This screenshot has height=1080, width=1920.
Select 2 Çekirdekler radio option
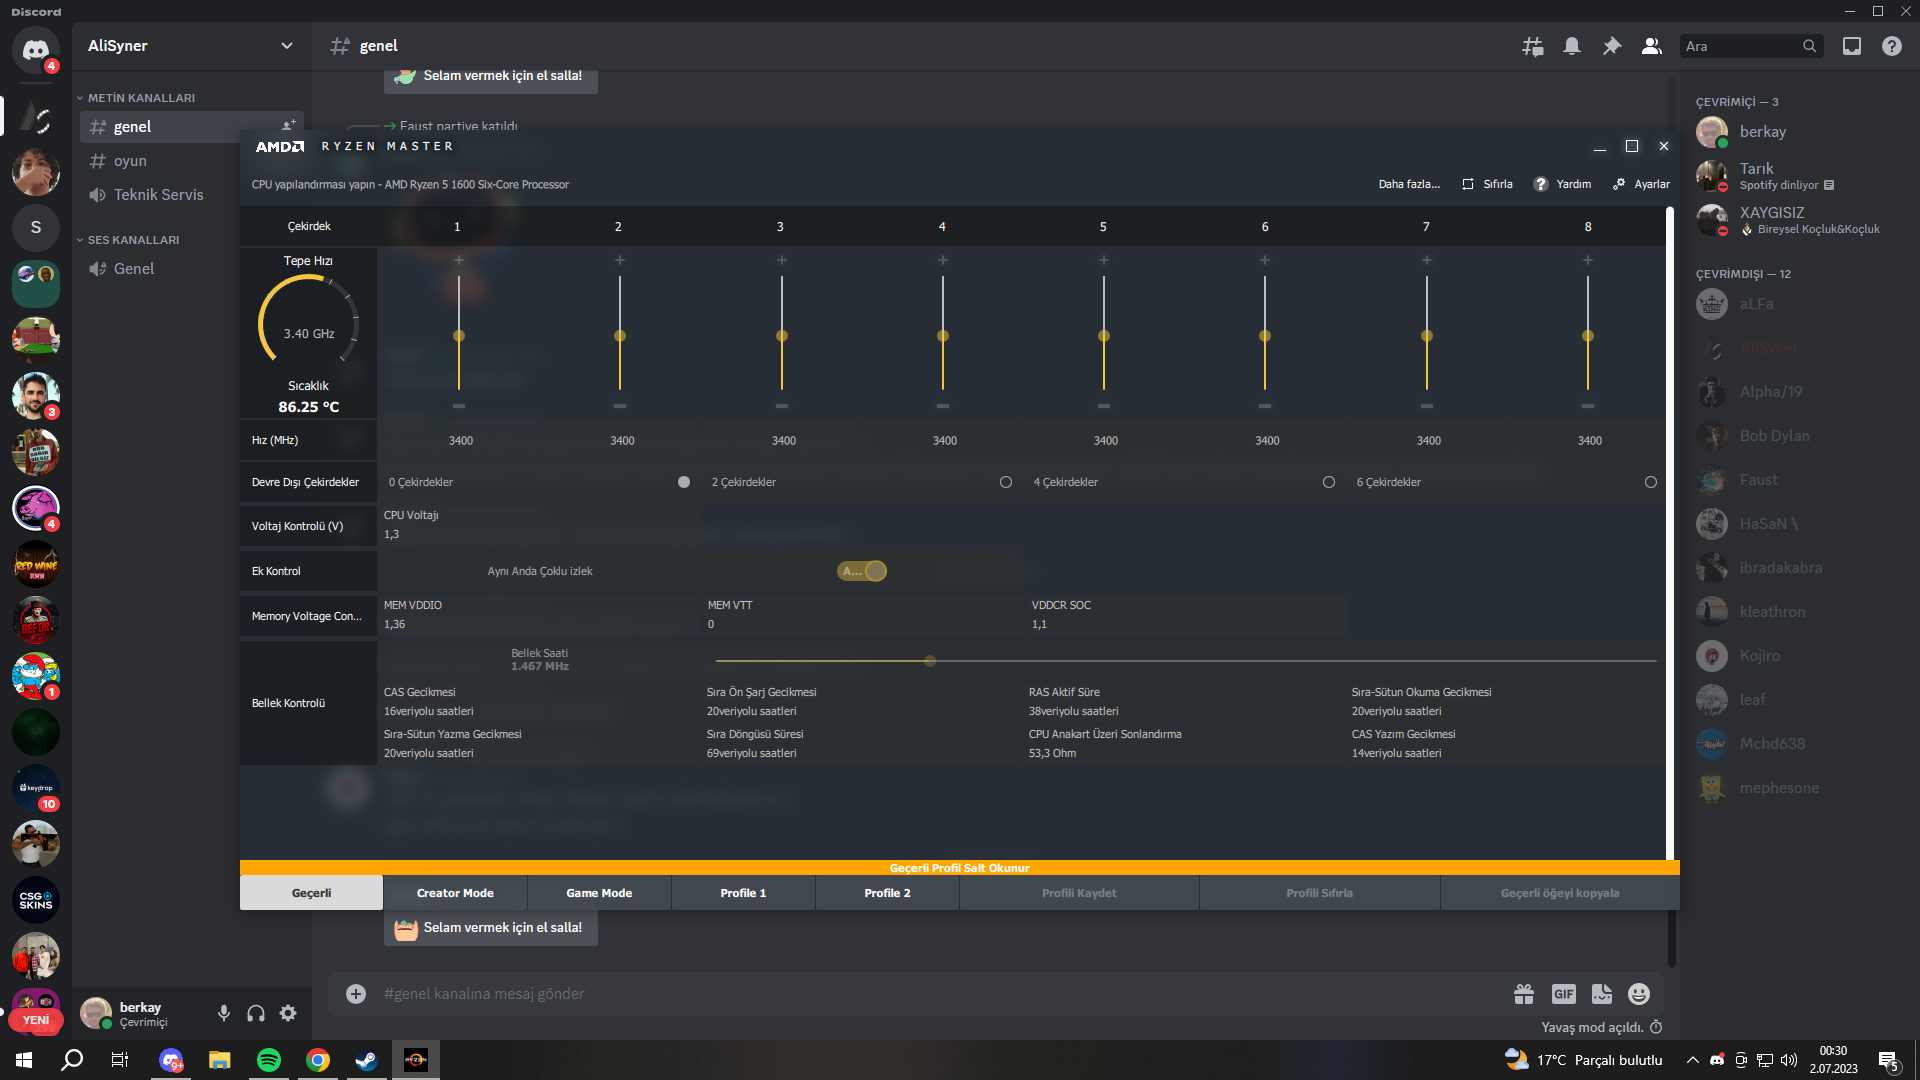pos(1006,482)
